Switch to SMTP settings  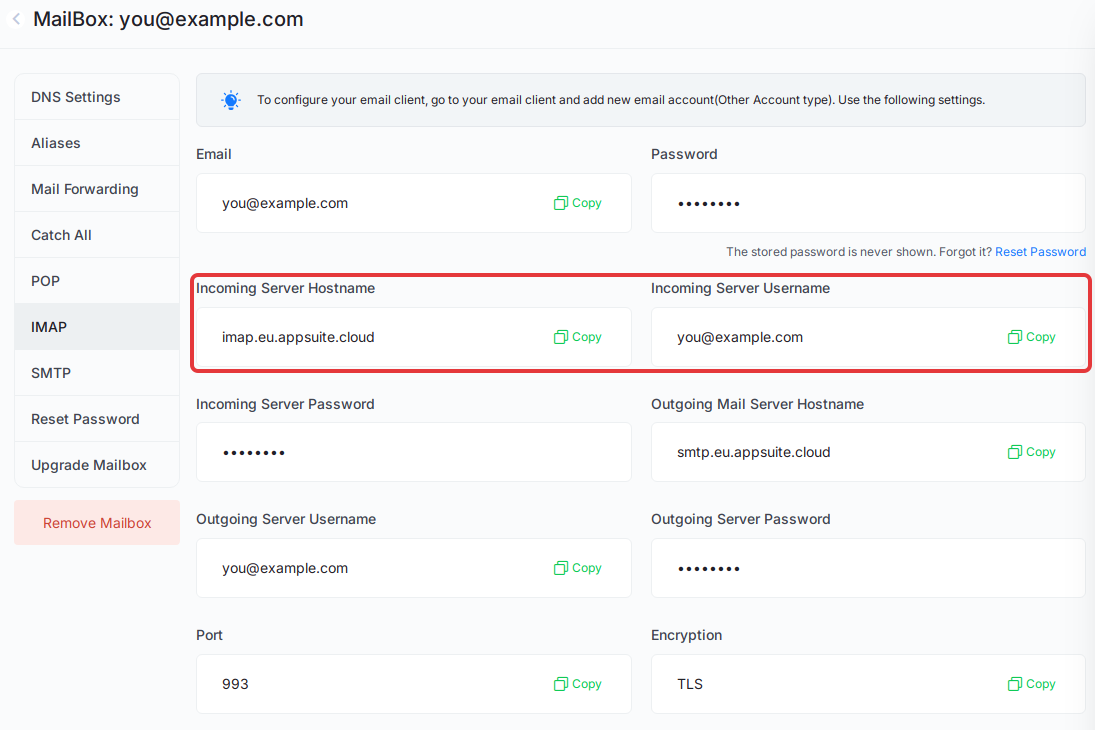click(97, 373)
